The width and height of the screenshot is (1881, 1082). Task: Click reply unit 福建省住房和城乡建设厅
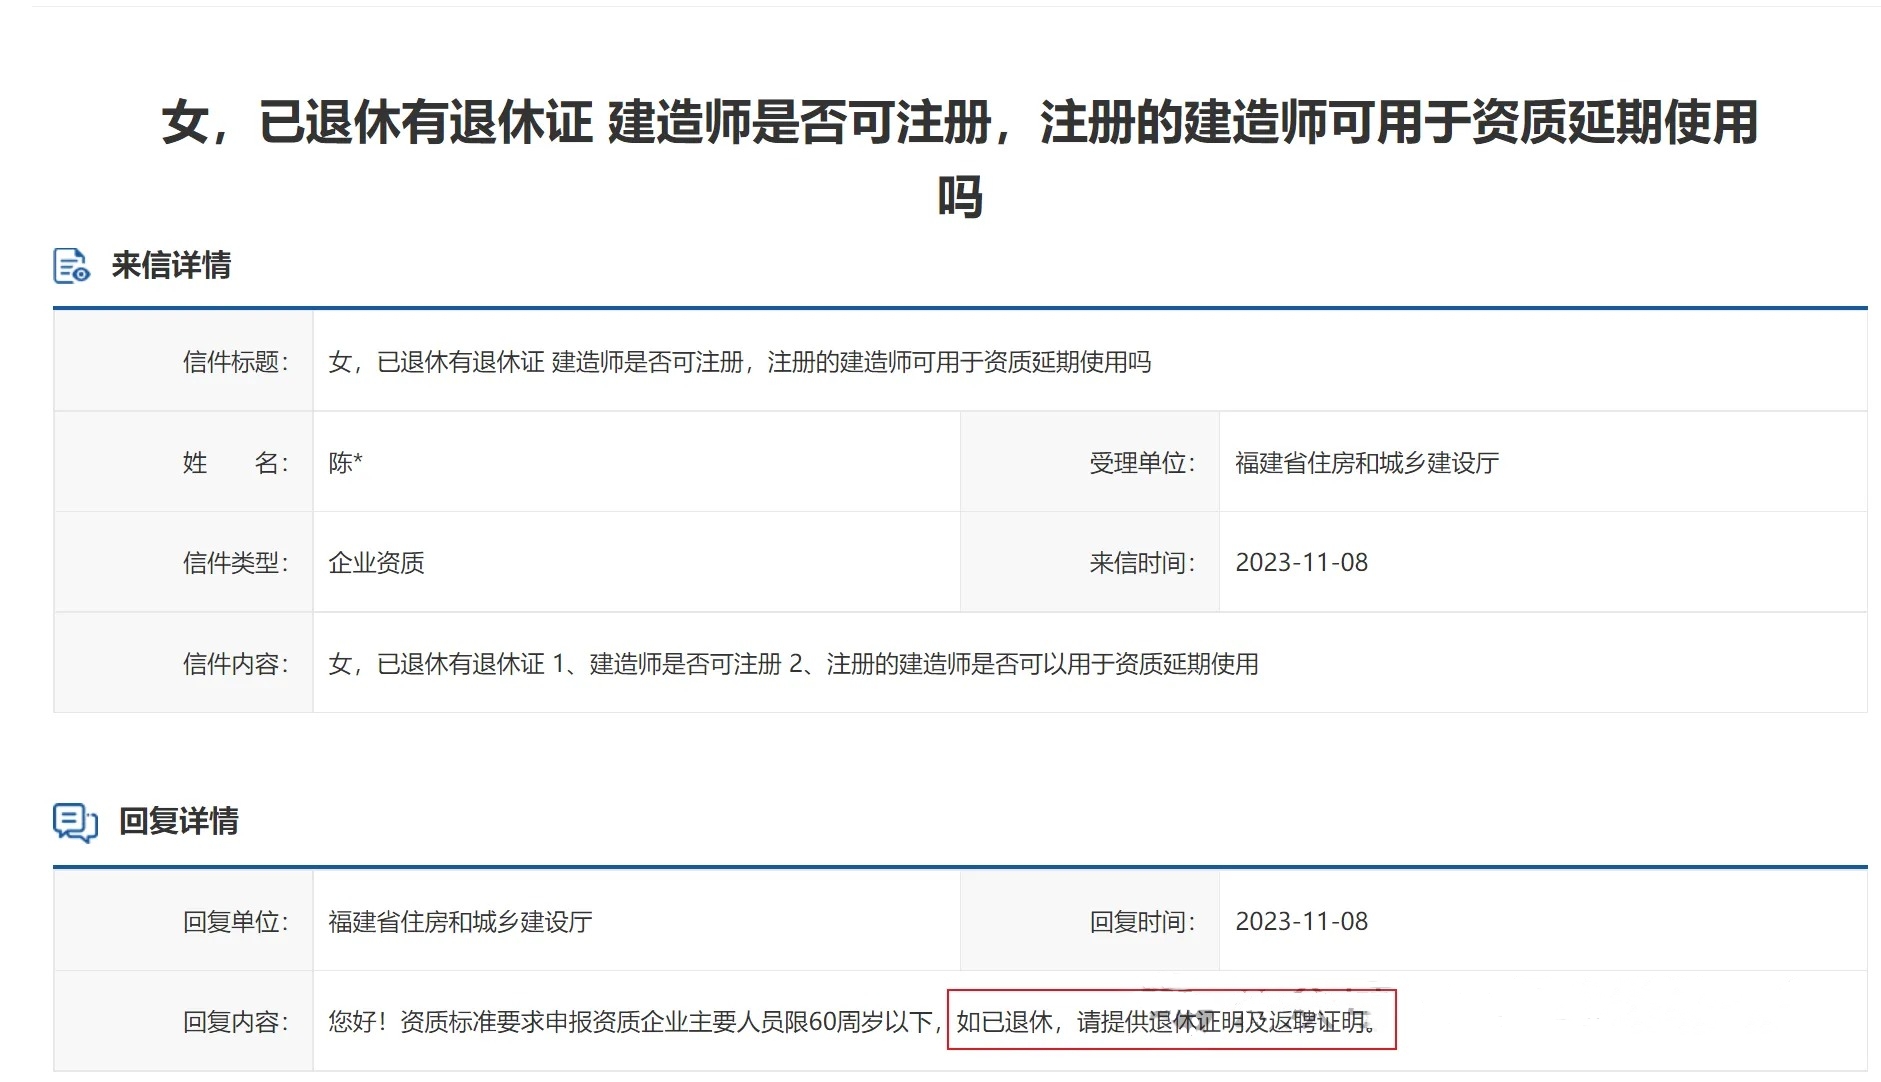pos(460,922)
